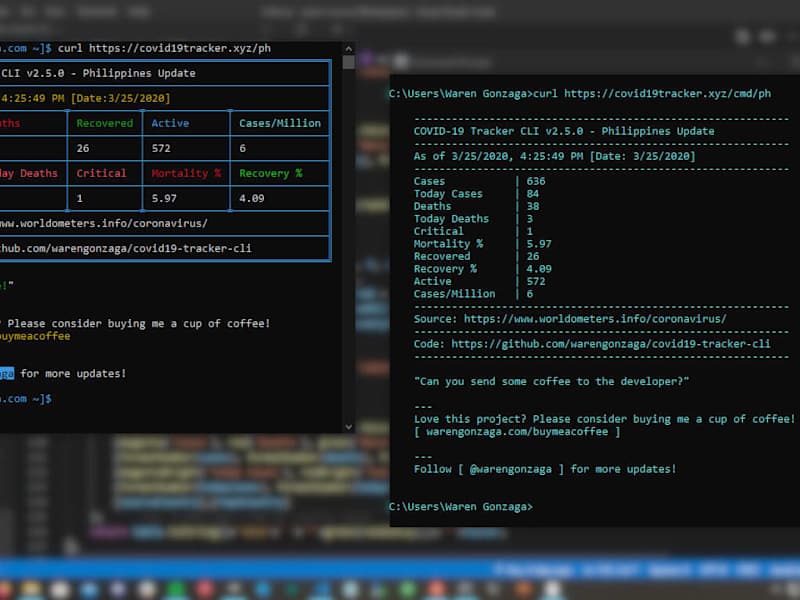Click 'Love this project?' line in right terminal
The image size is (800, 600).
tap(604, 419)
